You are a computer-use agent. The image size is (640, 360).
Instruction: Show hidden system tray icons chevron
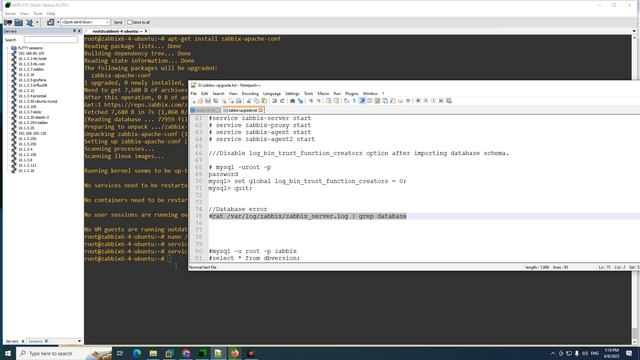(x=553, y=353)
